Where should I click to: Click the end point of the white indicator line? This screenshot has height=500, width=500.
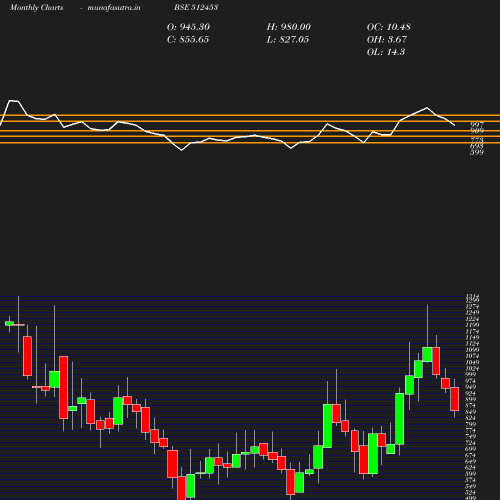pos(455,126)
